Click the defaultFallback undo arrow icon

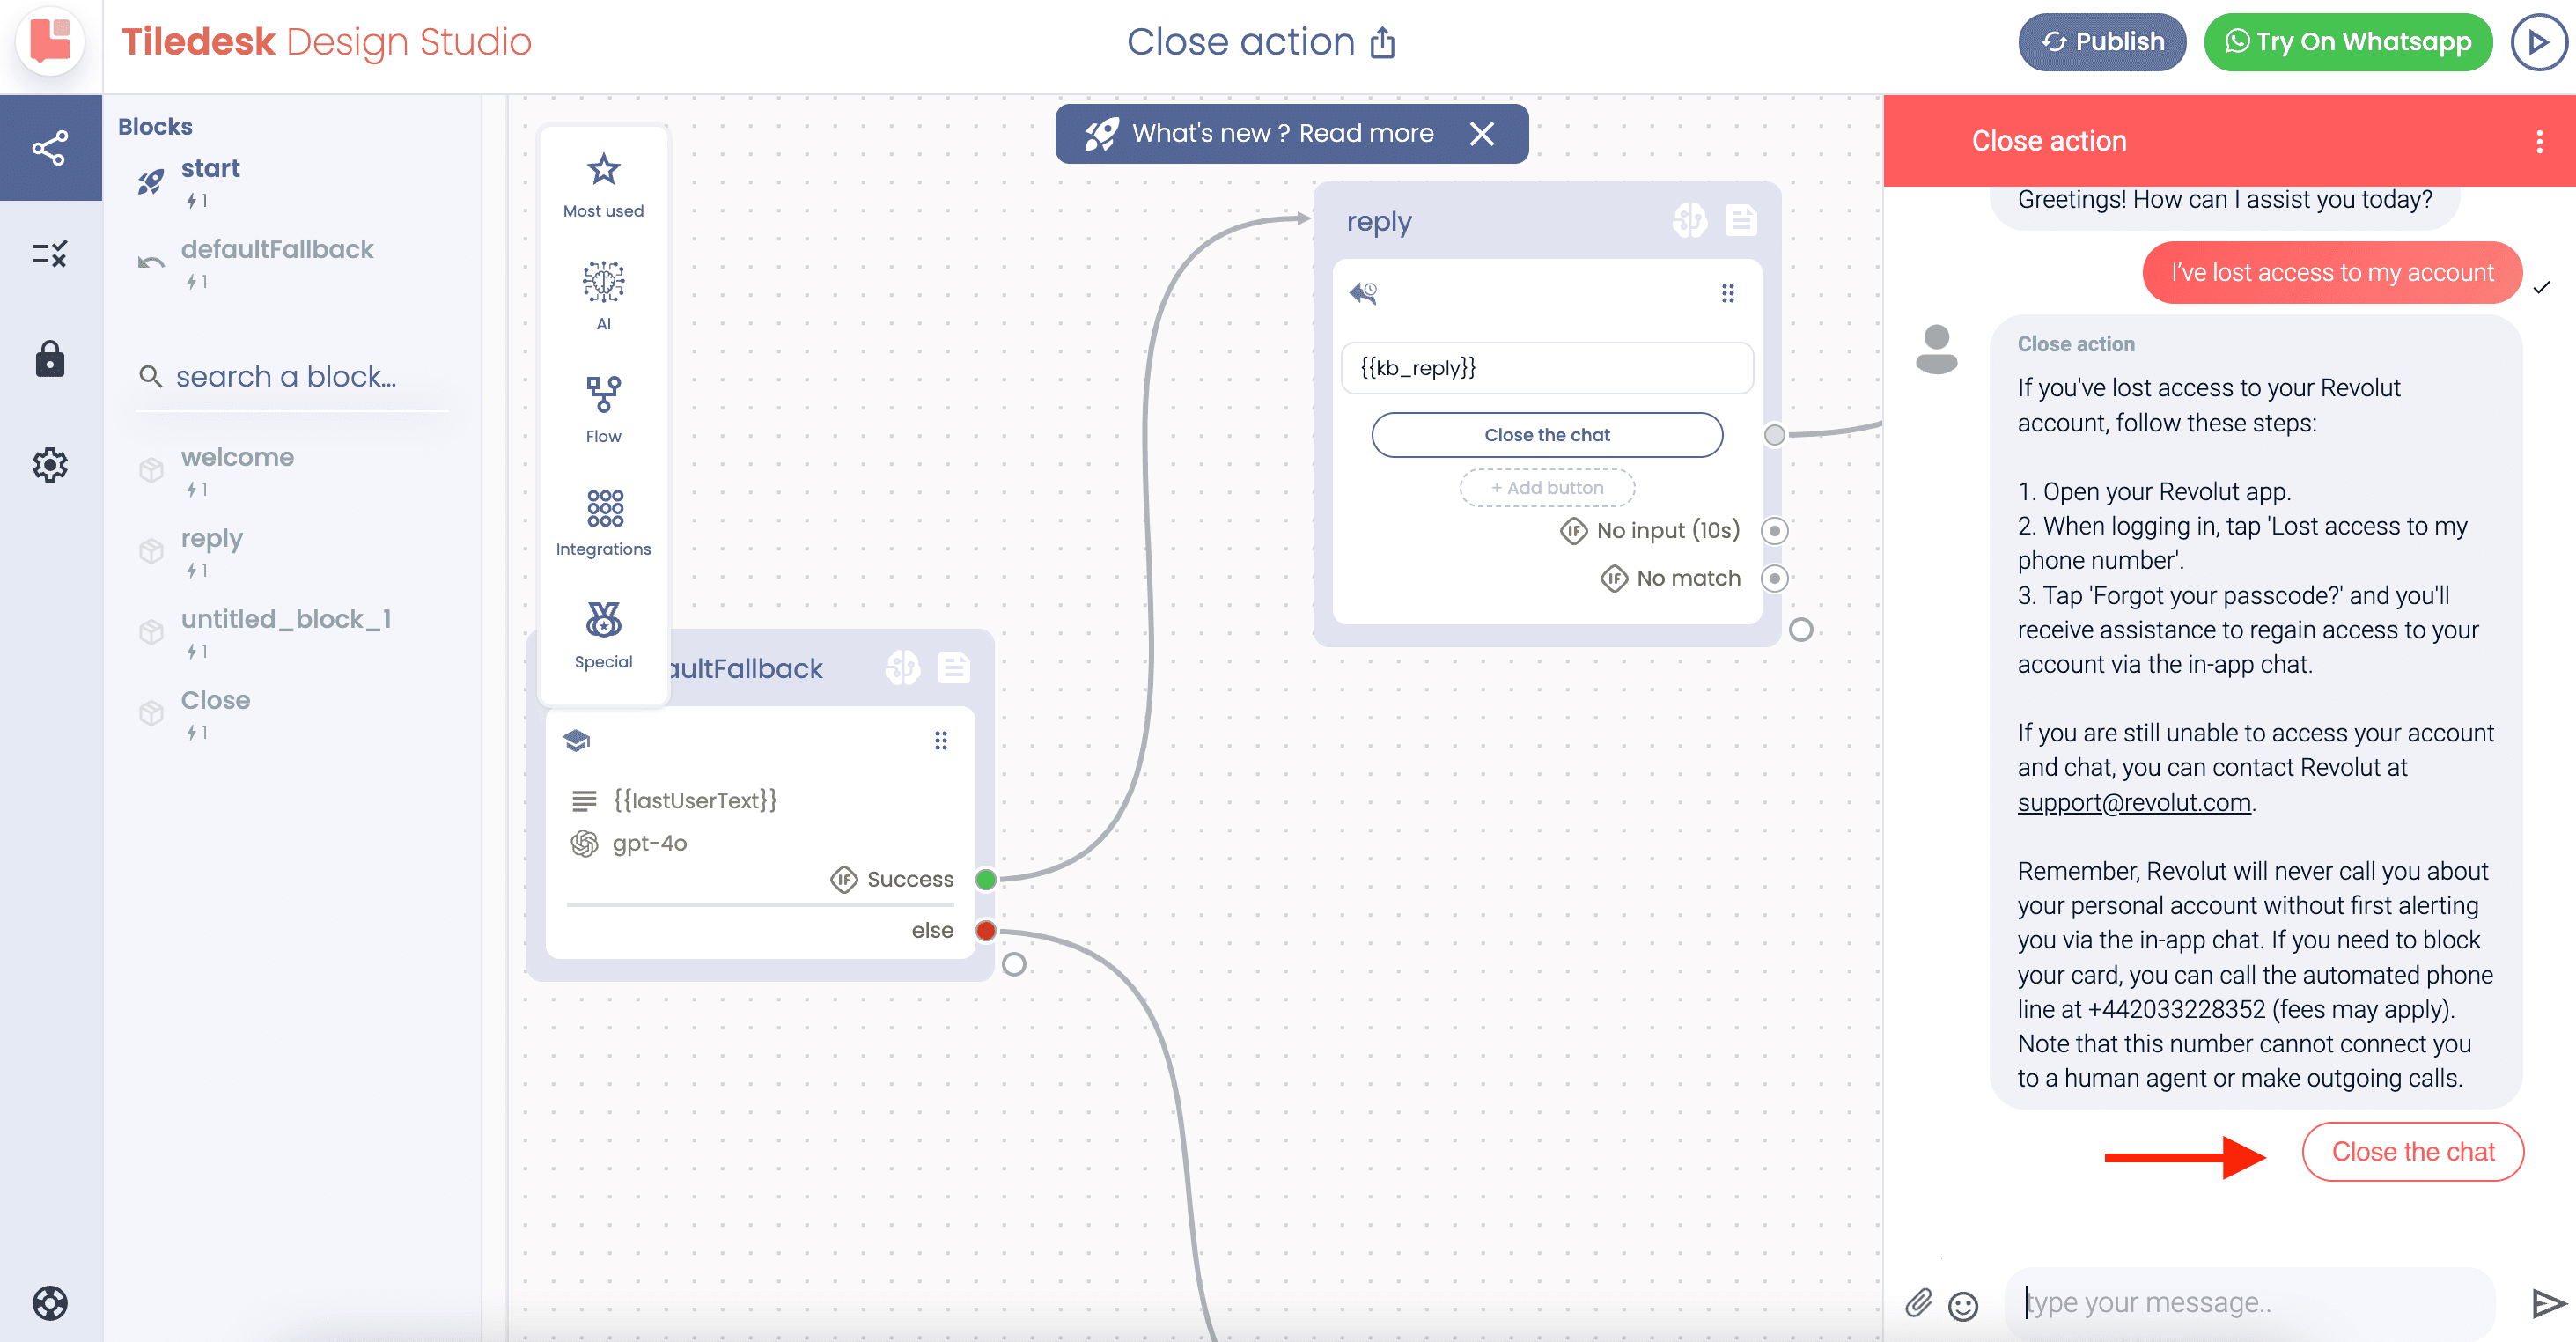pyautogui.click(x=151, y=262)
